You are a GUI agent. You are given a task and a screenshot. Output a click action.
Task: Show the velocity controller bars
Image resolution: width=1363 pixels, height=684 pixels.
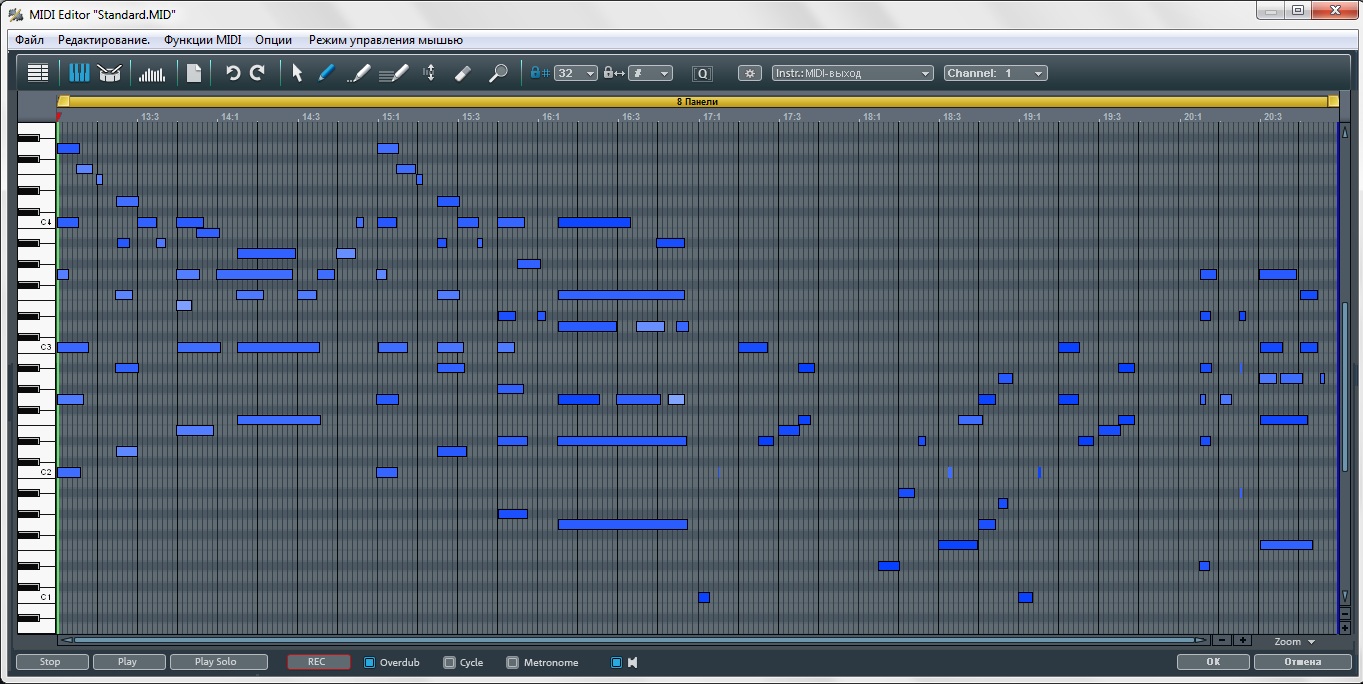[152, 73]
